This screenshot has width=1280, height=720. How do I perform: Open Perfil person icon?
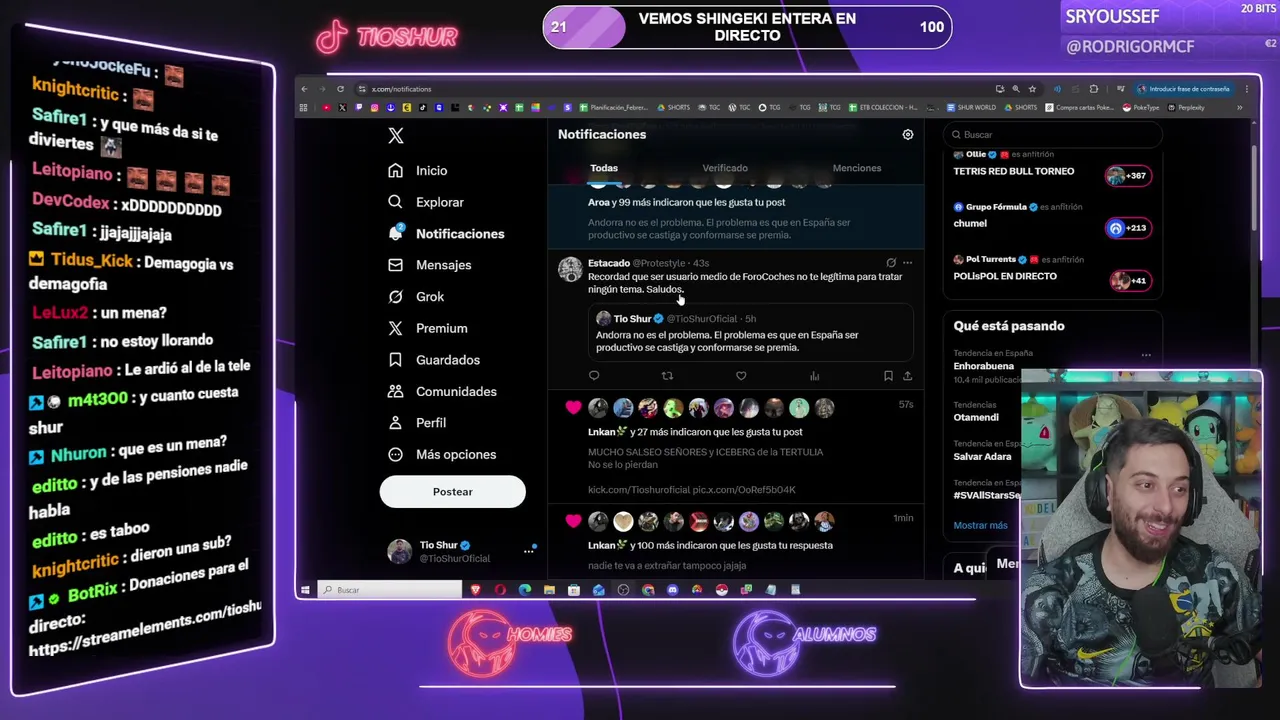396,423
